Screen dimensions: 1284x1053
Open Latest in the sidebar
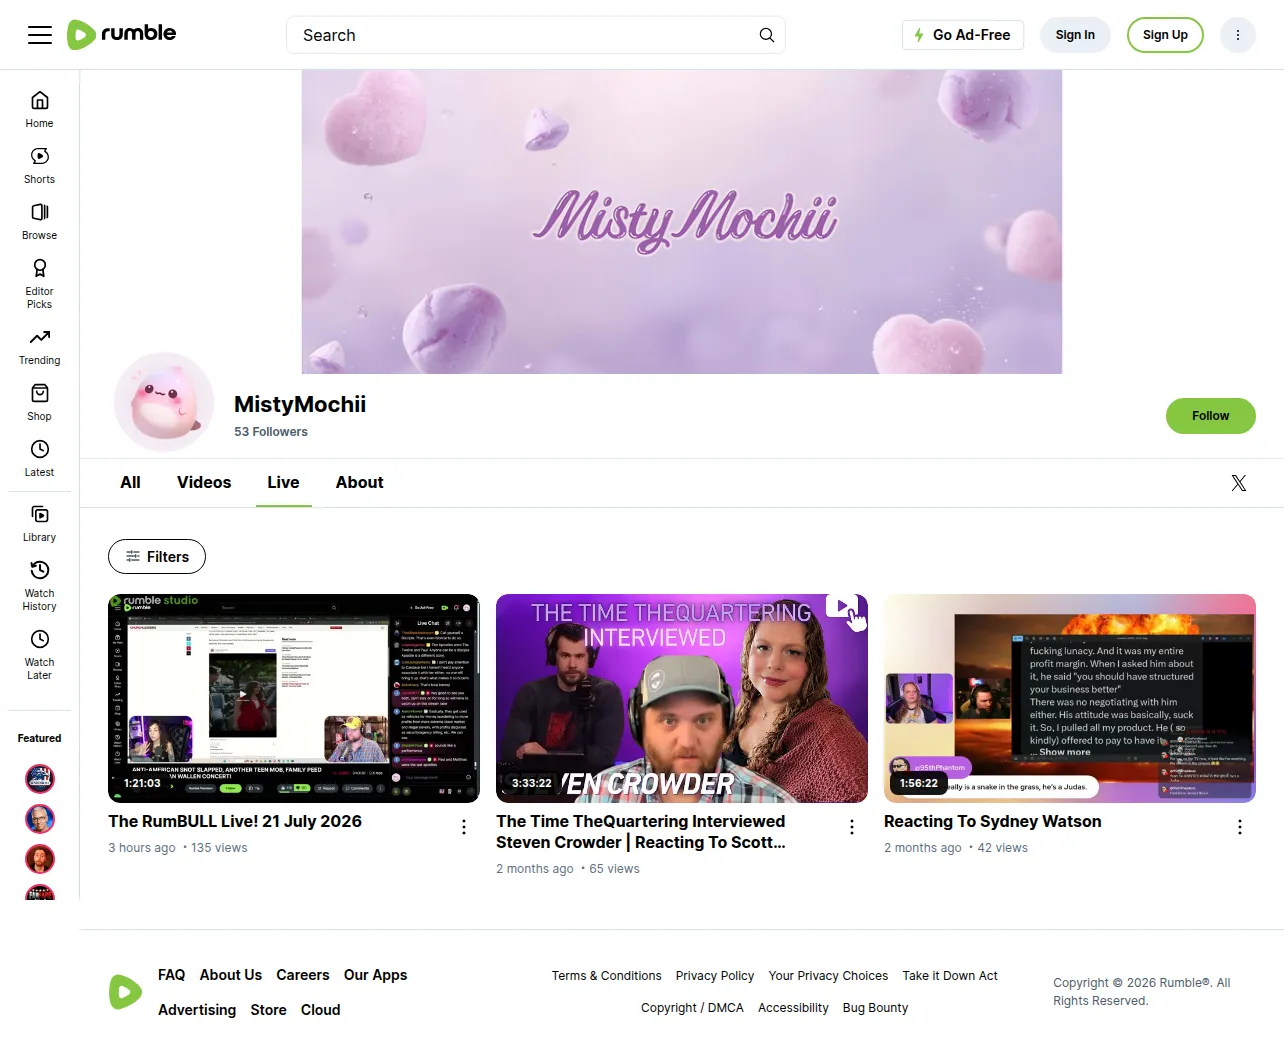click(x=40, y=458)
